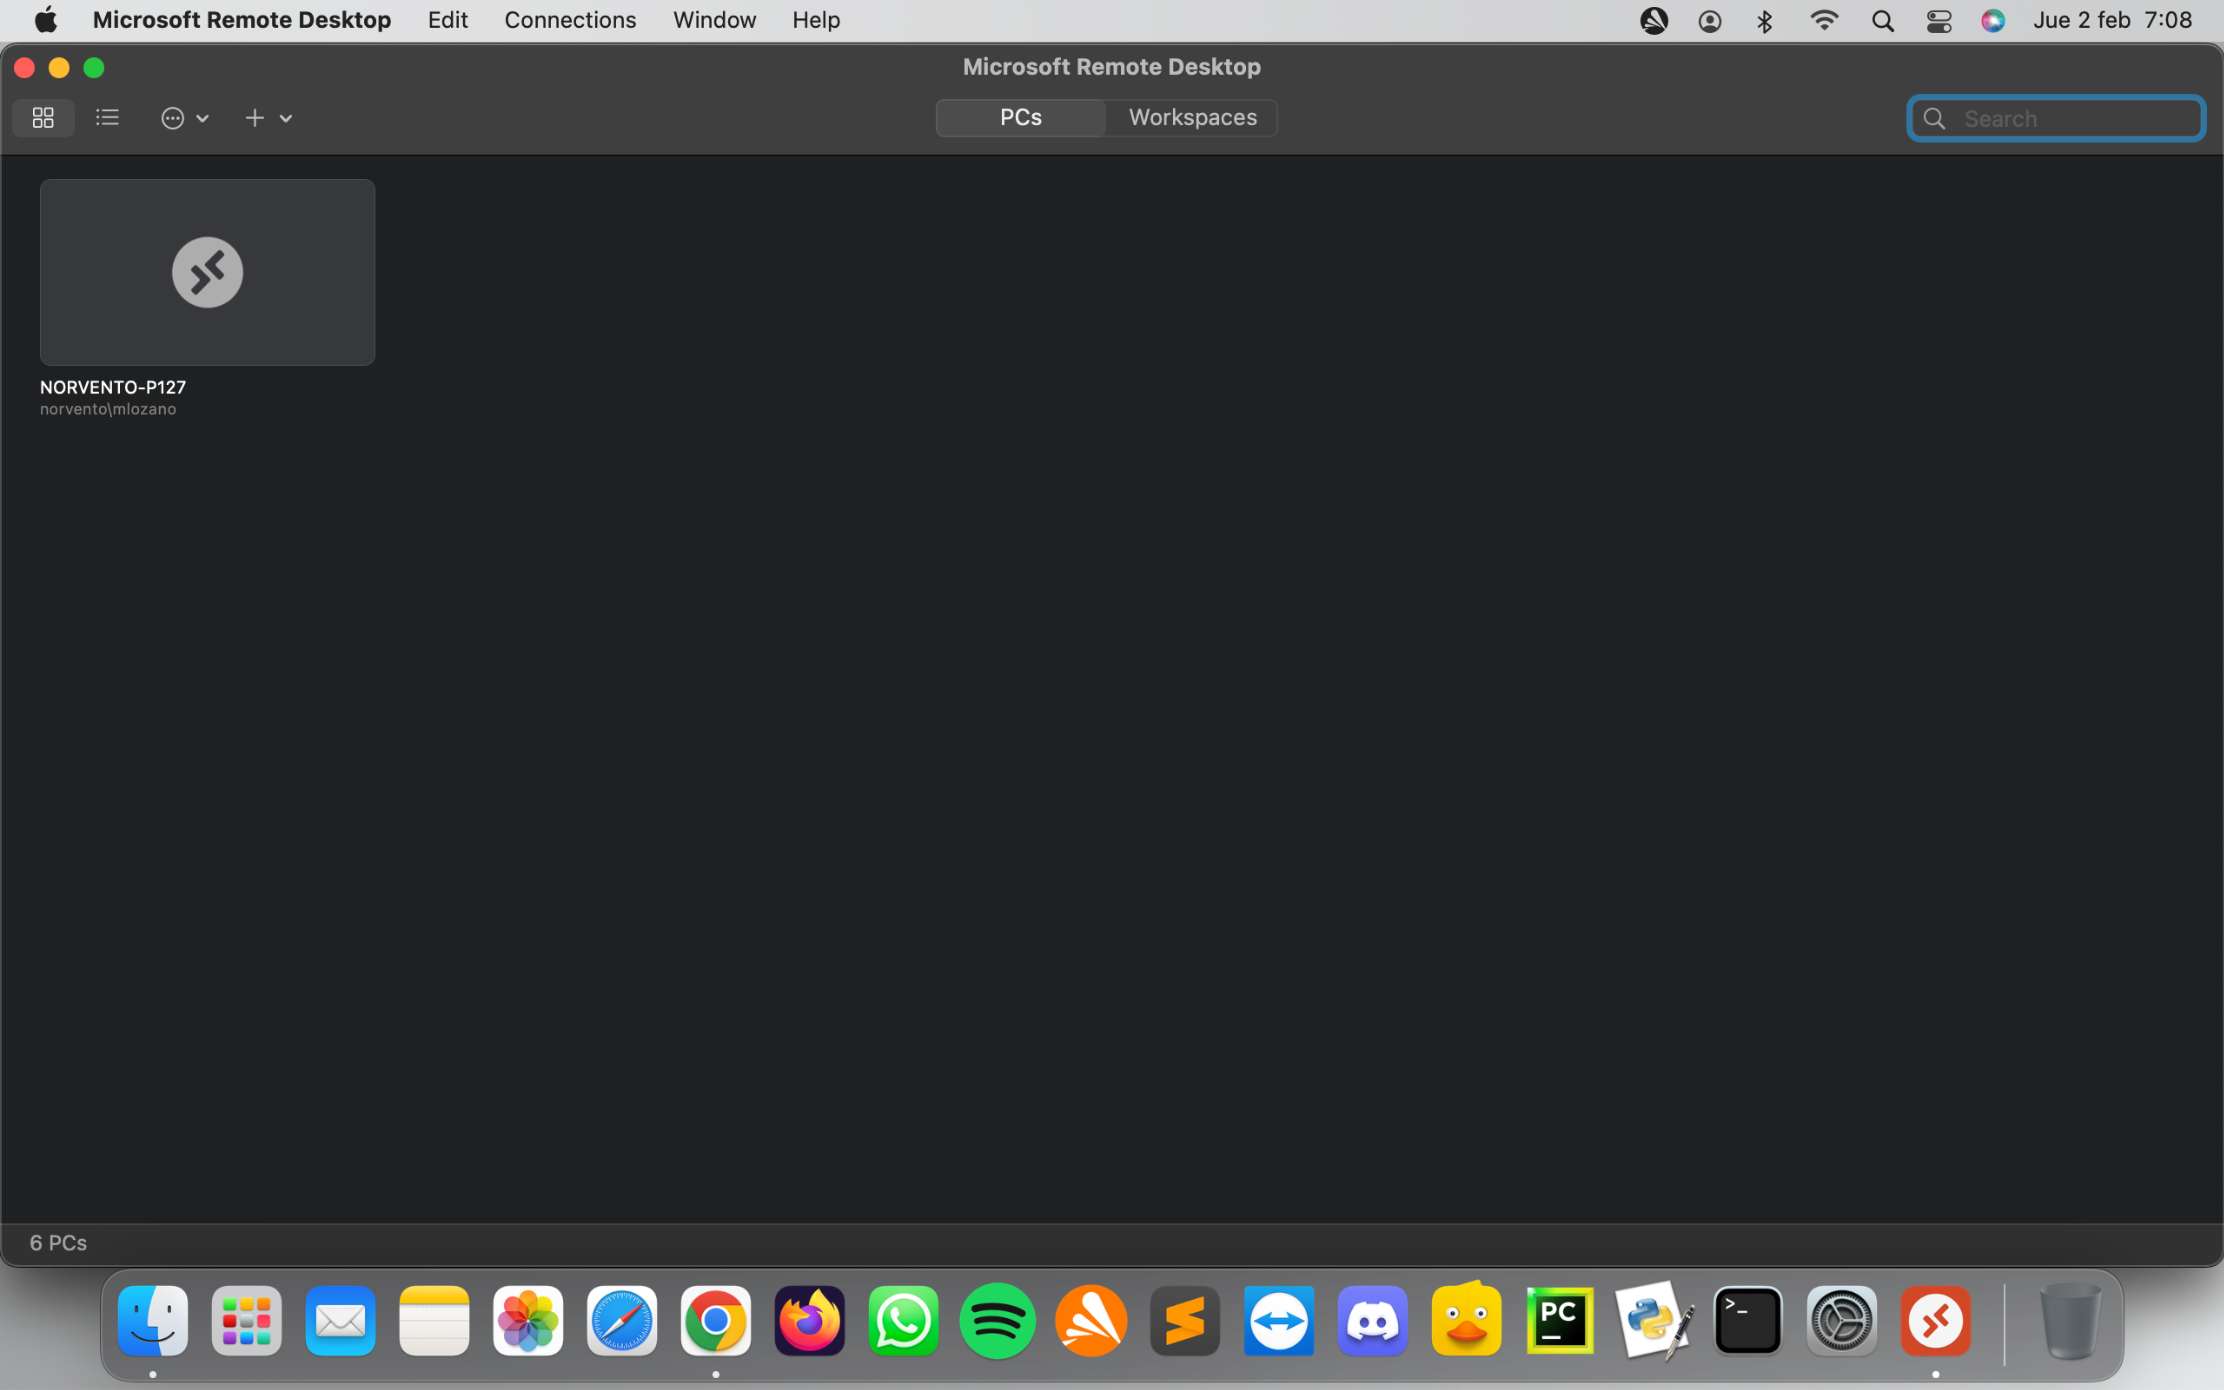Open Finder from the Dock

point(153,1321)
